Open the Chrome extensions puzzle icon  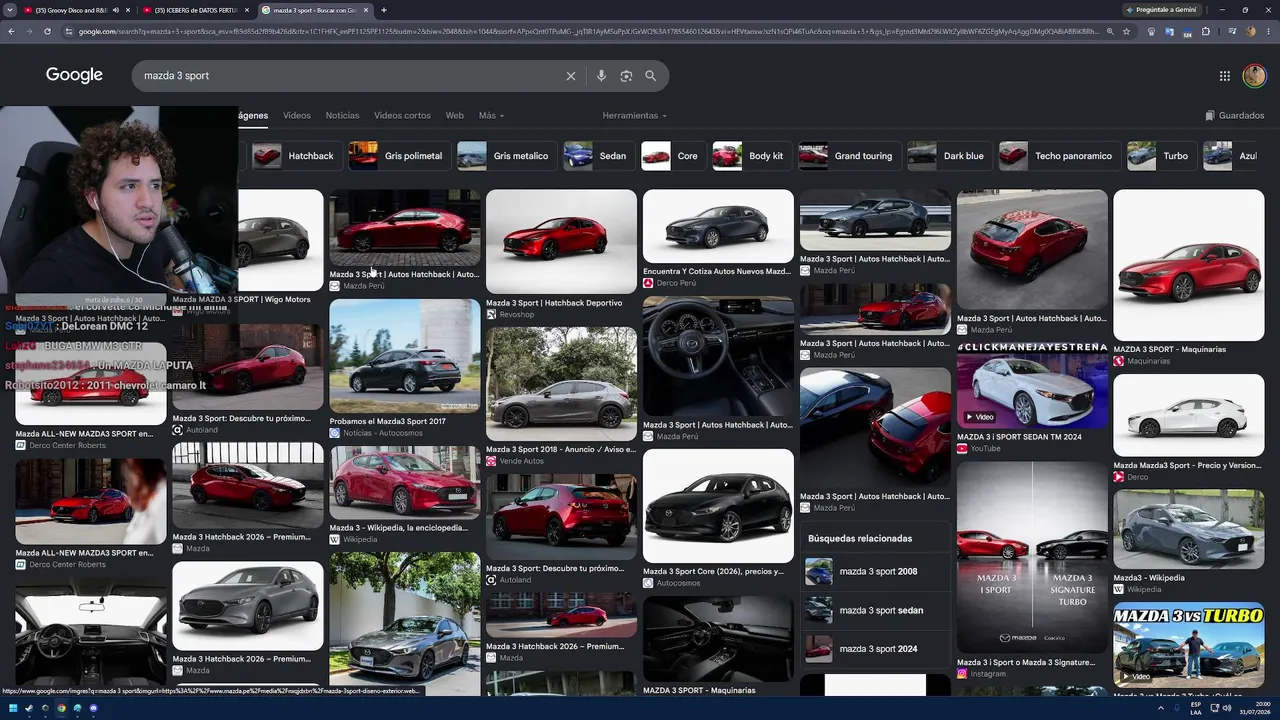point(1205,31)
